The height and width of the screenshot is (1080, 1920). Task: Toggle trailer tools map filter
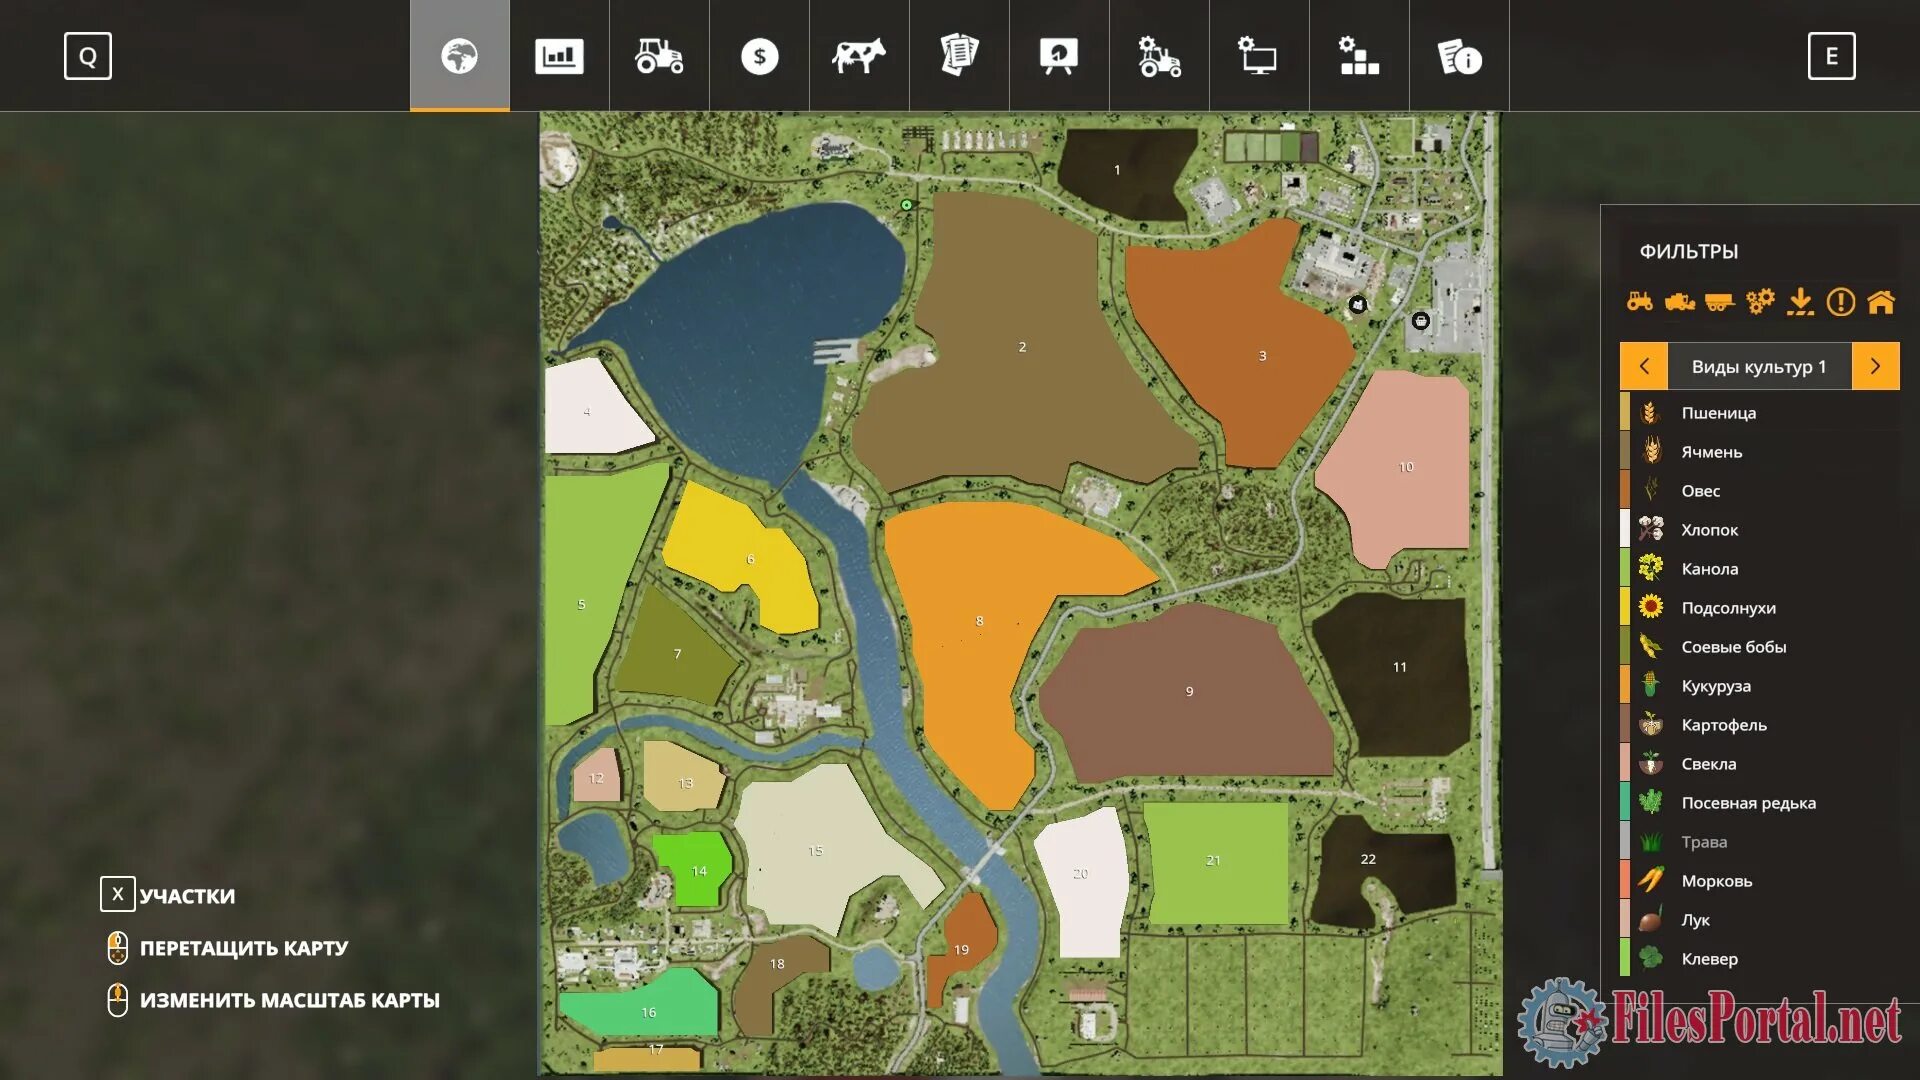pyautogui.click(x=1719, y=301)
